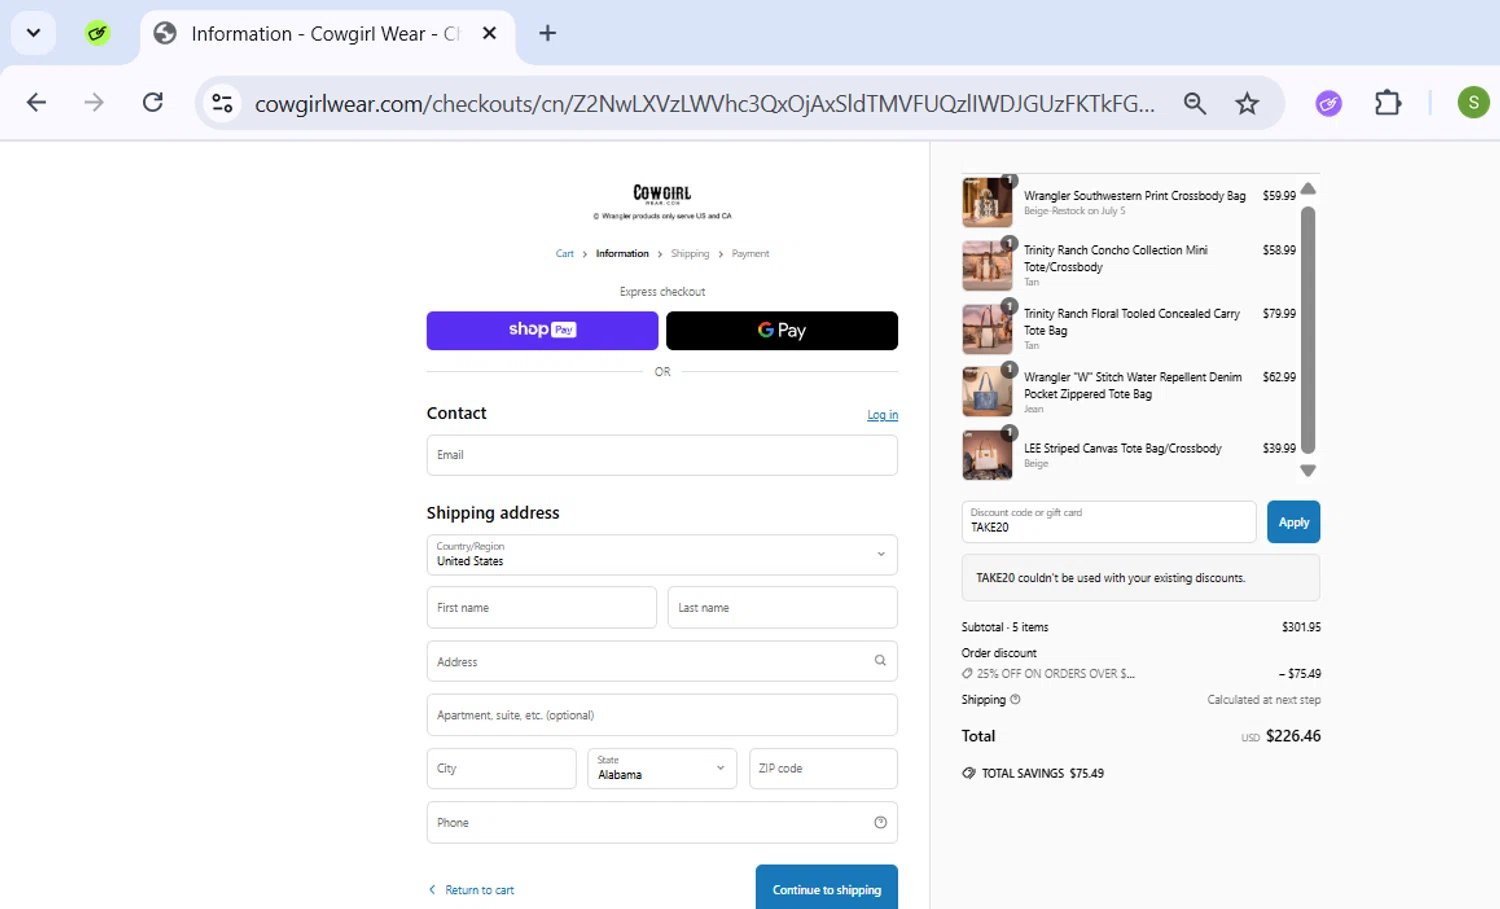This screenshot has width=1500, height=909.
Task: Click the Log in link
Action: click(x=882, y=415)
